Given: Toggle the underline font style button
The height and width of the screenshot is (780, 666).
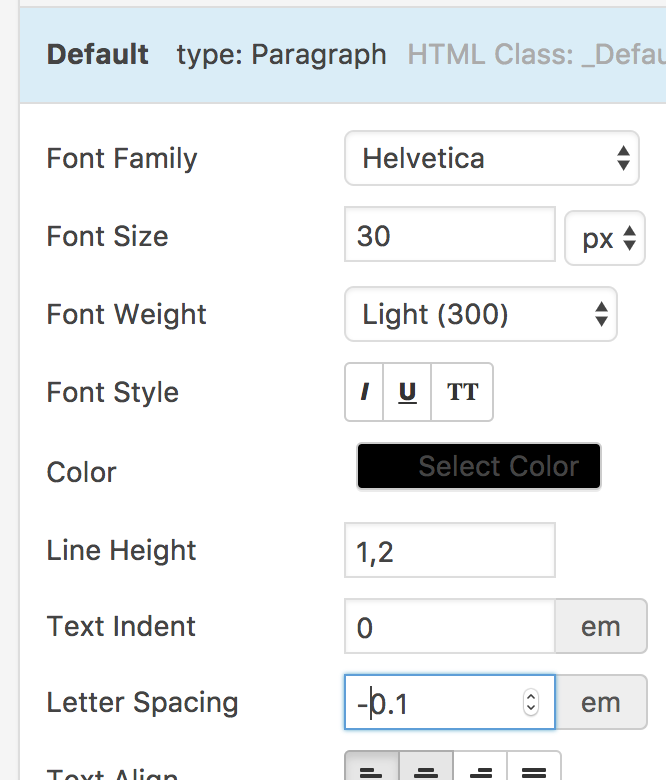Looking at the screenshot, I should [407, 392].
